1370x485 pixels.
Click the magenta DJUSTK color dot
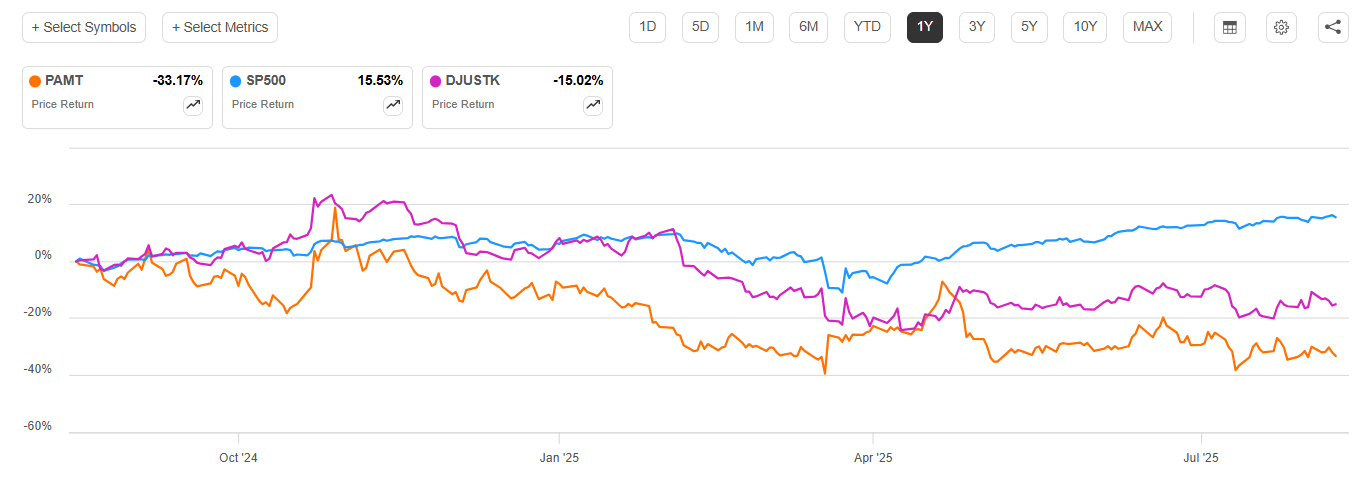tap(437, 81)
